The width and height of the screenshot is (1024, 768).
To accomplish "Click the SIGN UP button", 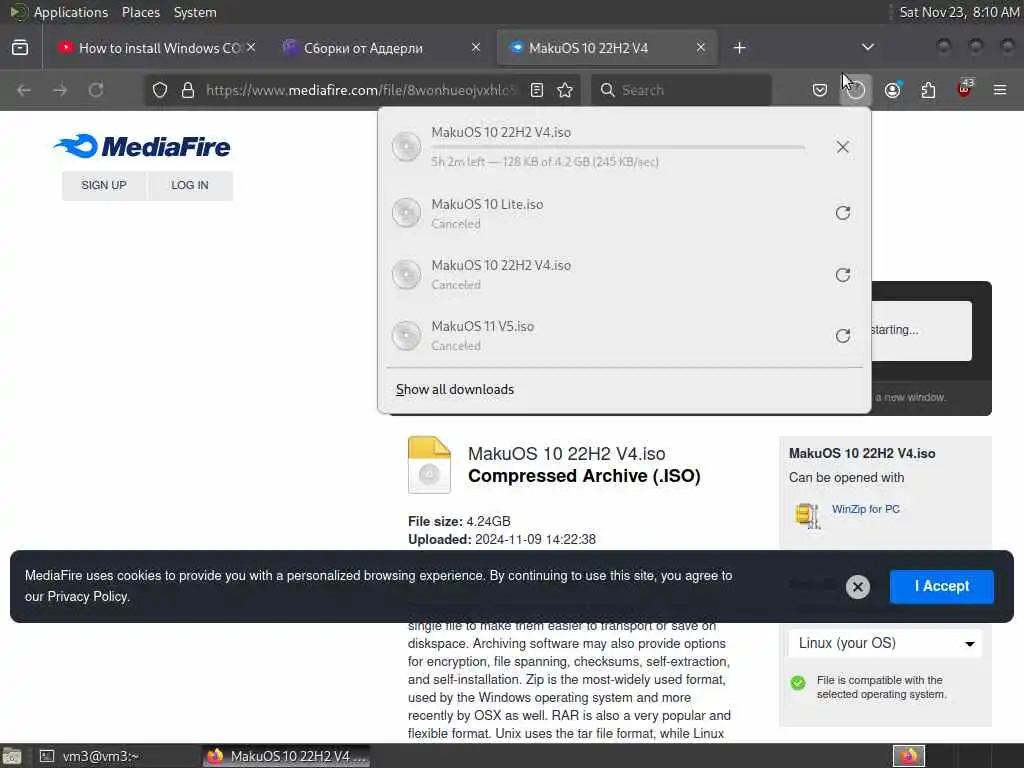I will (x=104, y=185).
